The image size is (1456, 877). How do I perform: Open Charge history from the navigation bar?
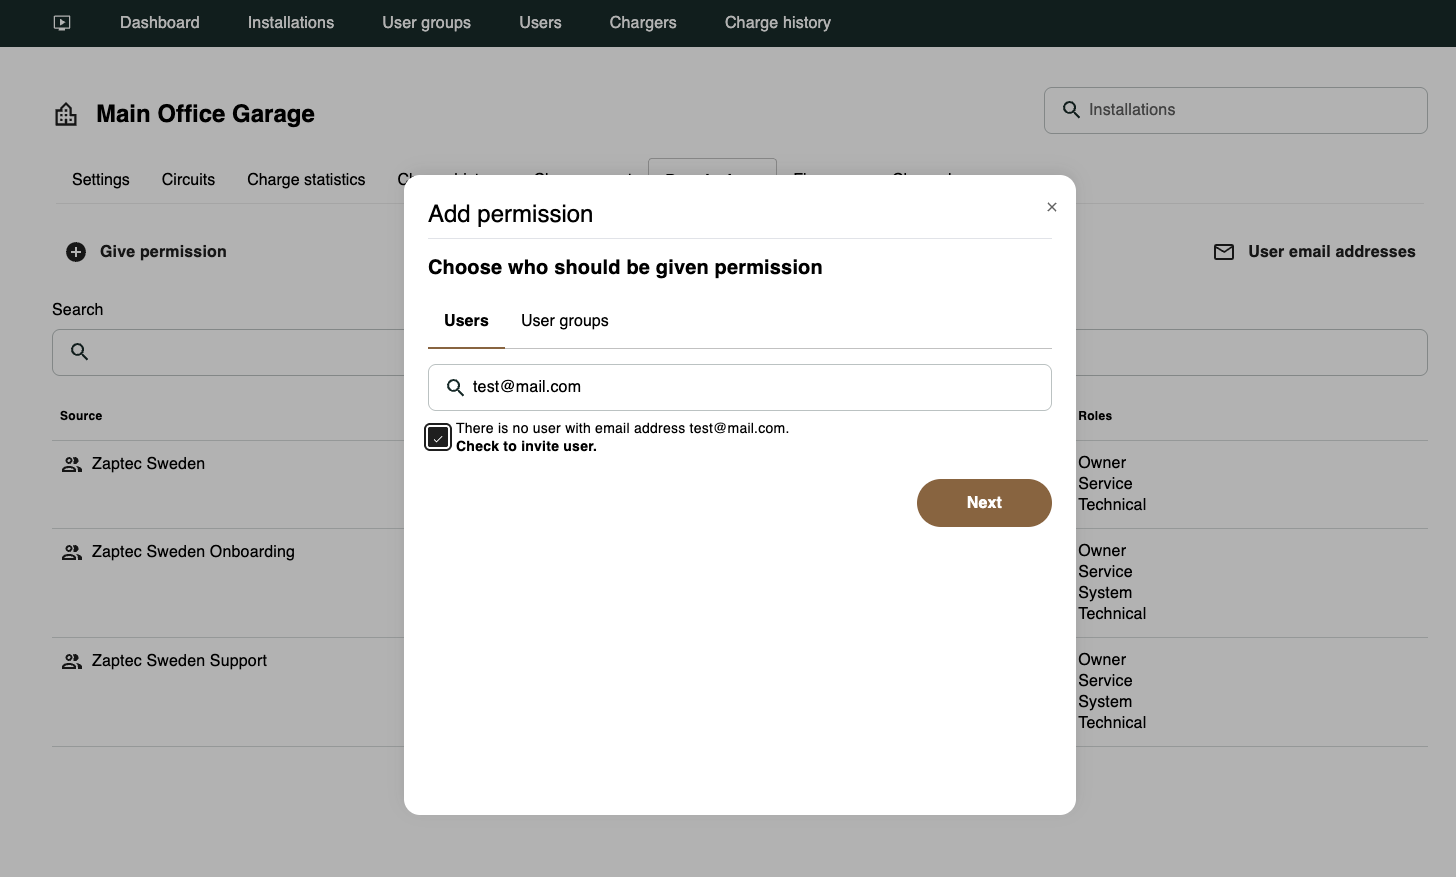pos(777,22)
